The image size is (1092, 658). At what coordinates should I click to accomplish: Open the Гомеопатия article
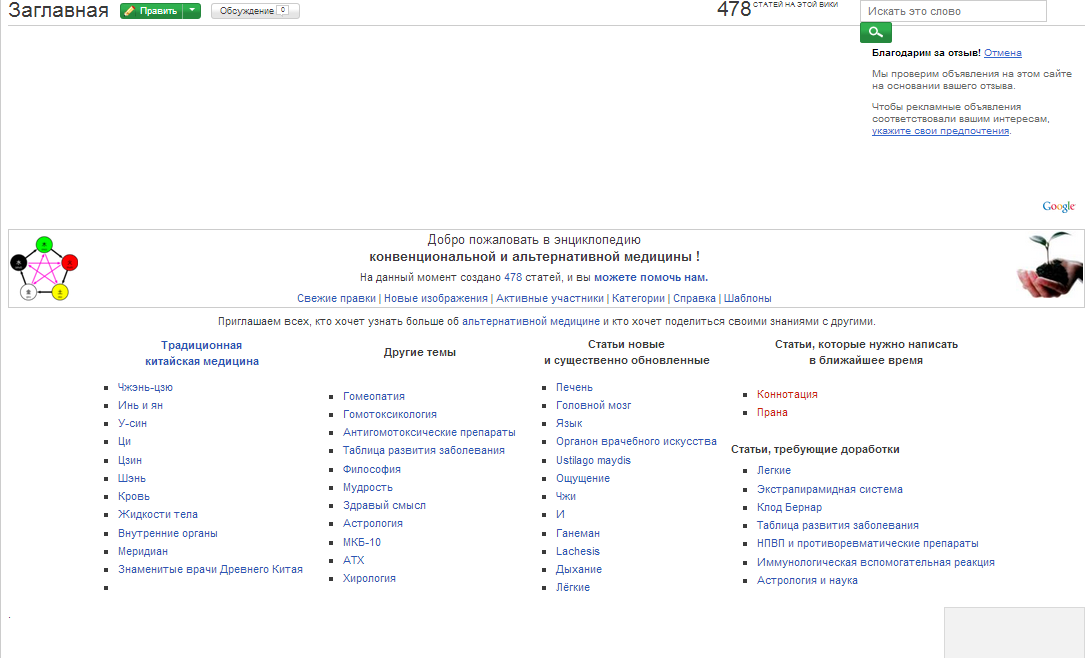373,396
